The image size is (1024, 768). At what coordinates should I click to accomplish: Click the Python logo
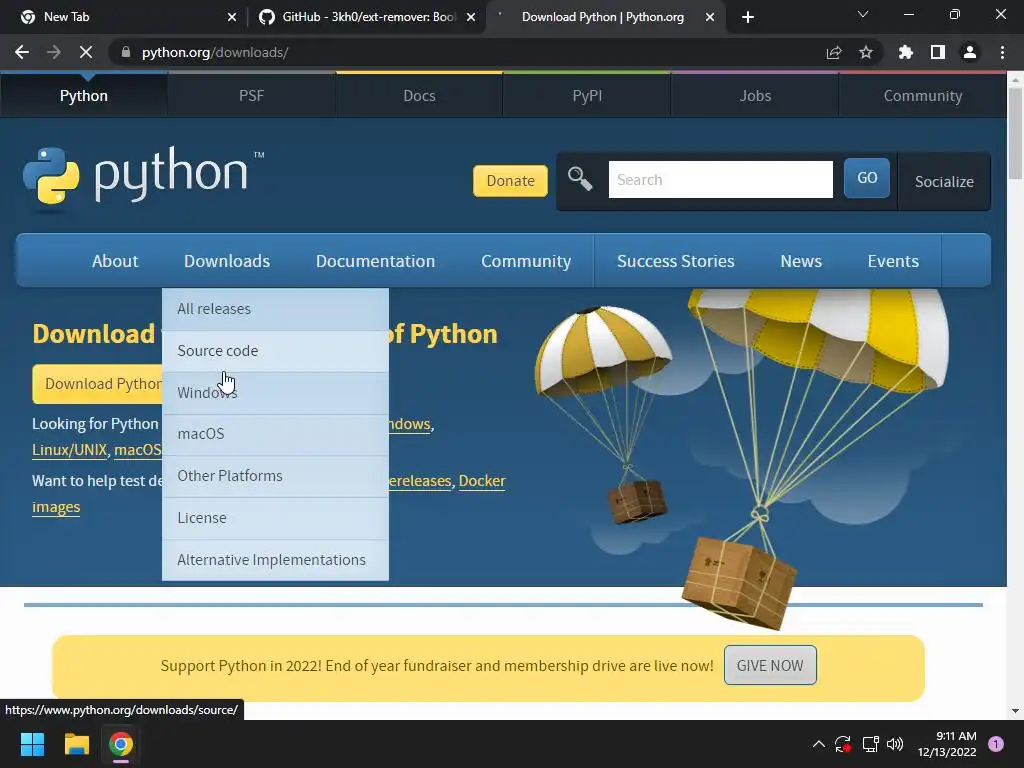pyautogui.click(x=144, y=176)
